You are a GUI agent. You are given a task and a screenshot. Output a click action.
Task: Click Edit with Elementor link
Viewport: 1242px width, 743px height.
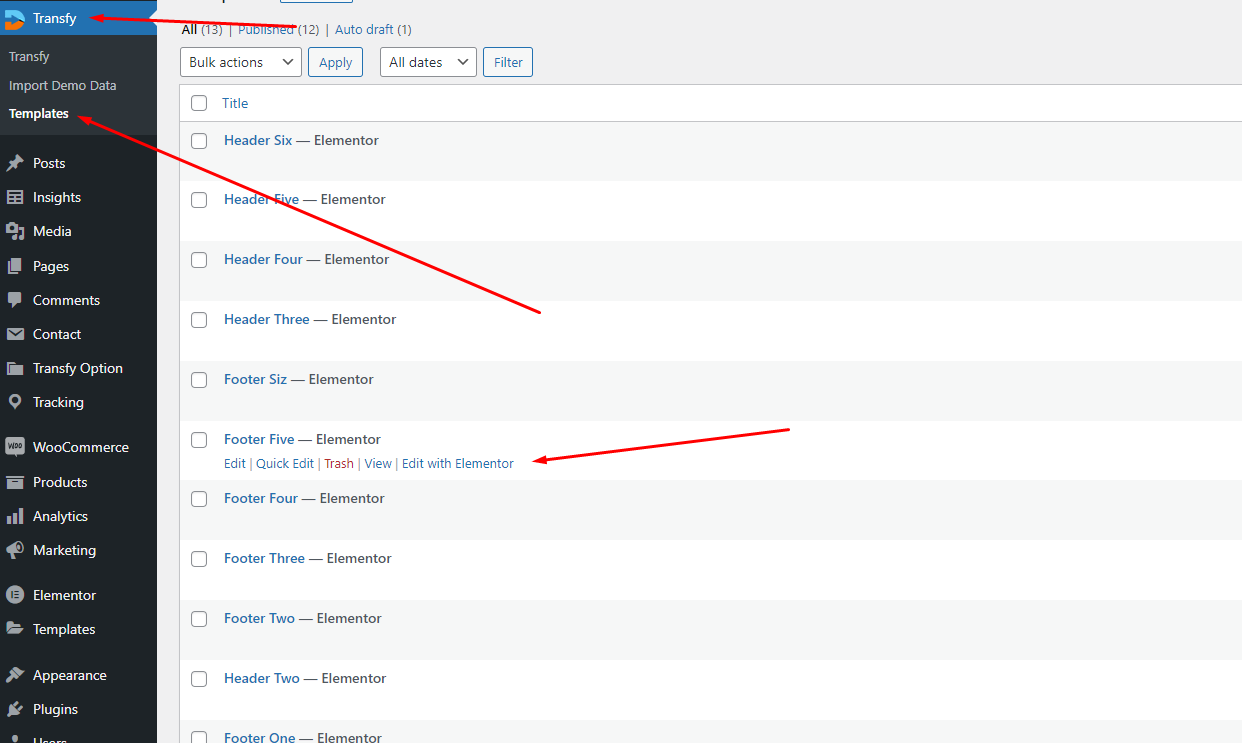point(457,464)
